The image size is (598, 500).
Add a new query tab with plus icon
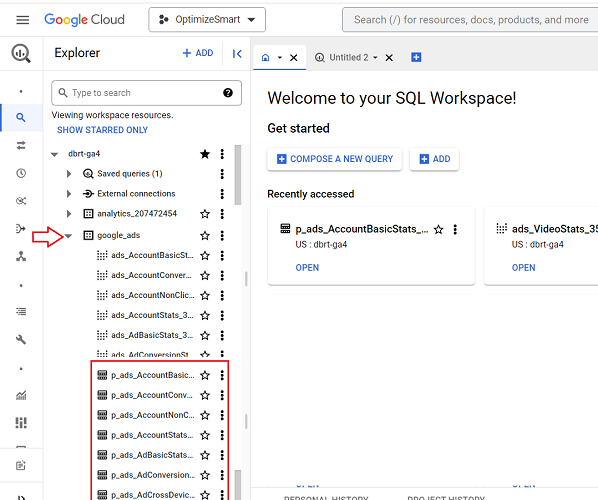(416, 57)
